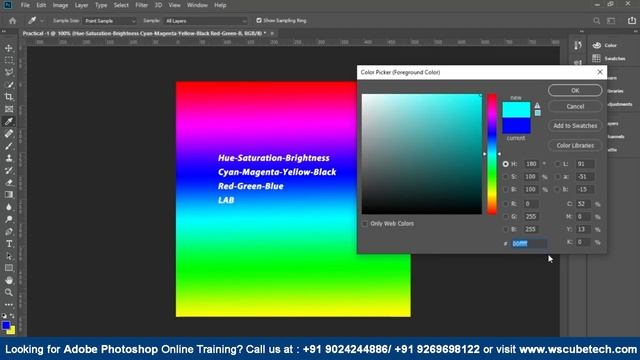Select the L lightness radio button
Image resolution: width=640 pixels, height=360 pixels.
point(558,164)
